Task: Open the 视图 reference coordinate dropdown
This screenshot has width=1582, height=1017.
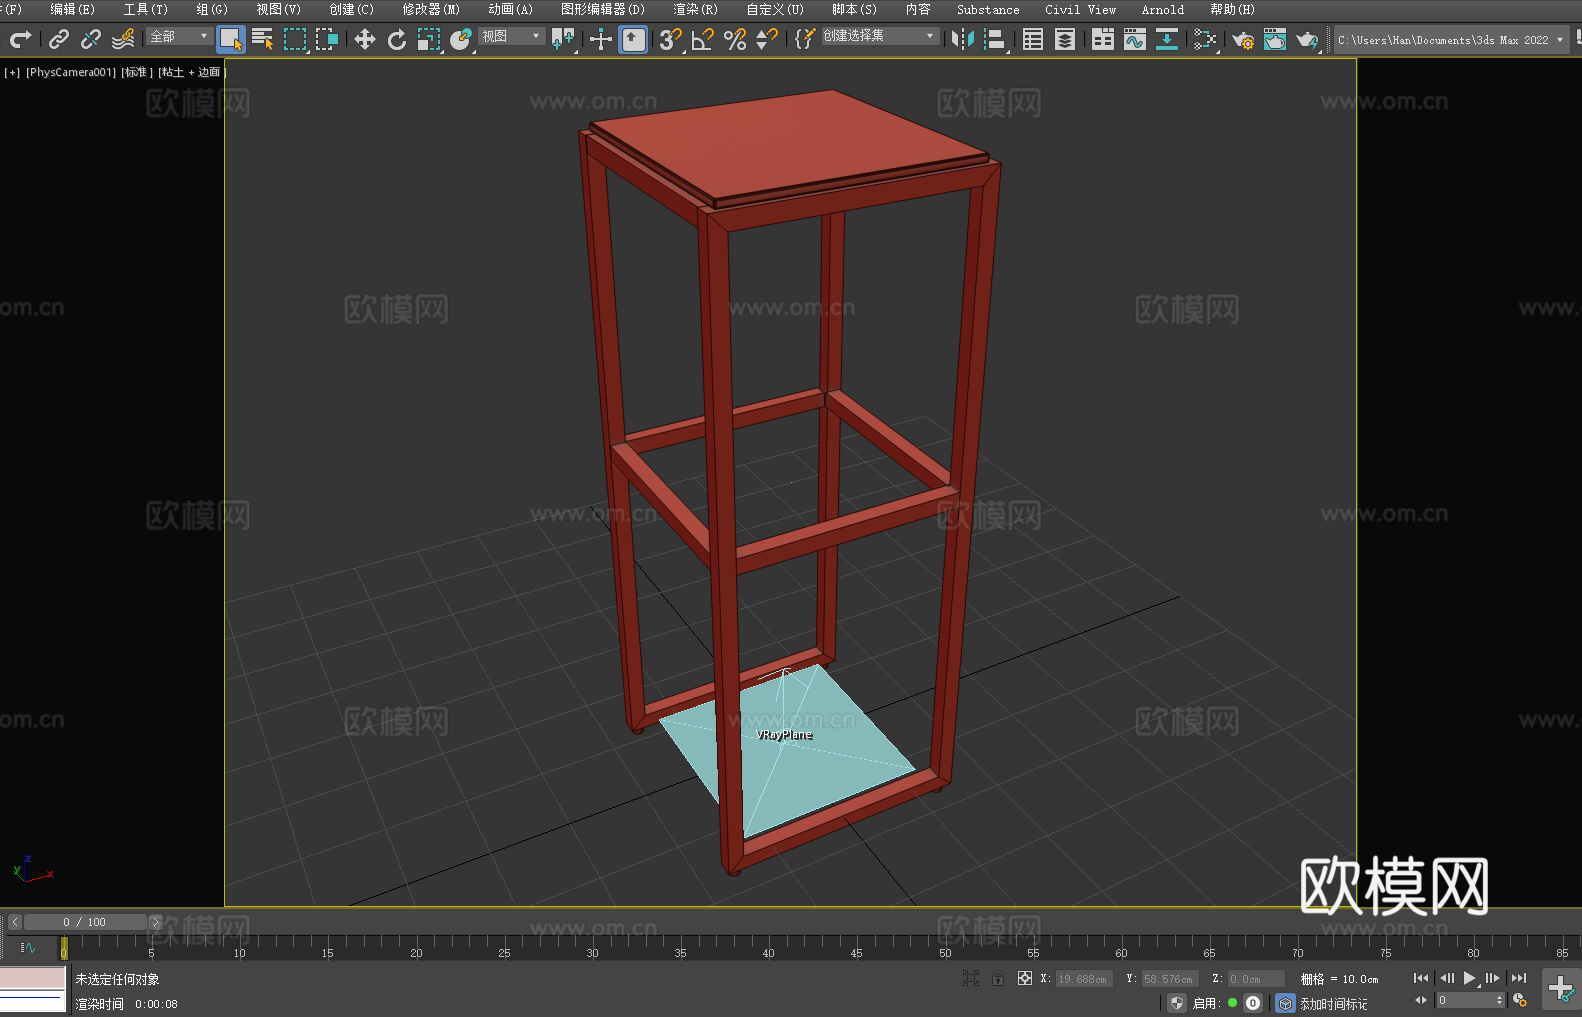Action: click(511, 36)
